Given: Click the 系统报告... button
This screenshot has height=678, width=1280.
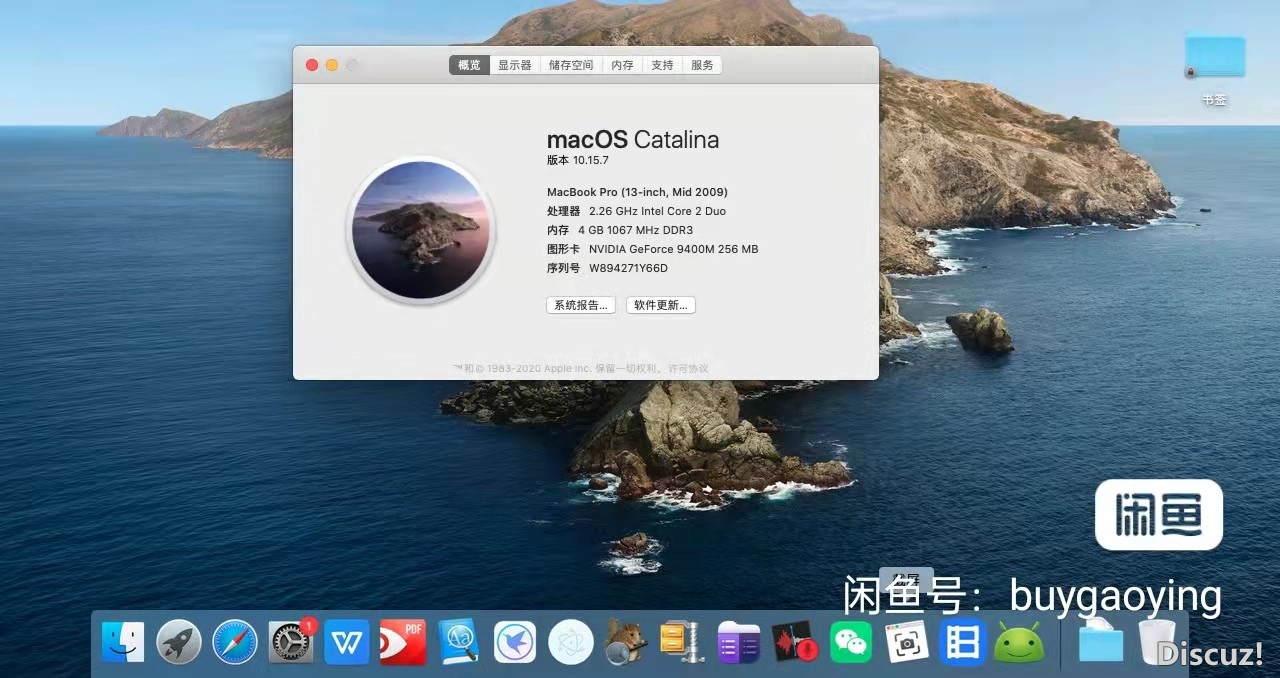Looking at the screenshot, I should pos(581,305).
